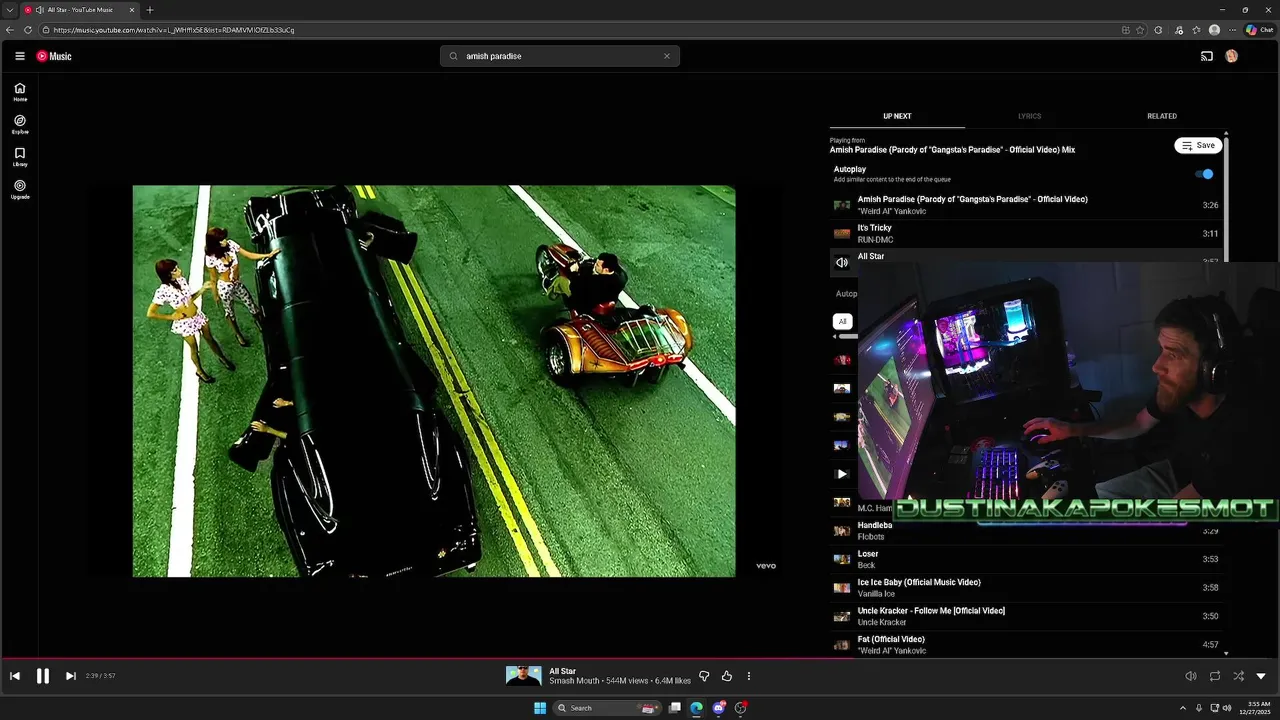Screen dimensions: 1280x720
Task: Open the browser extensions icon
Action: [x=1158, y=30]
